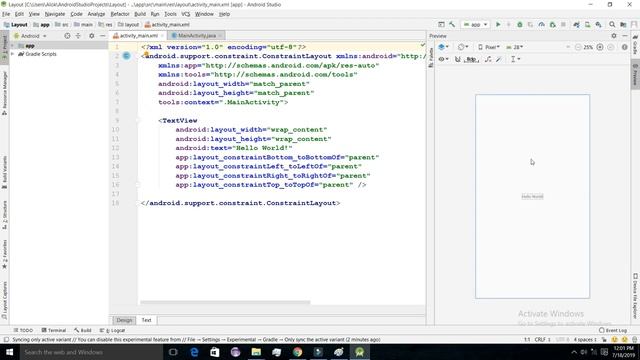Click the Sync Project with Gradle icon
Image resolution: width=640 pixels, height=360 pixels.
(x=576, y=24)
